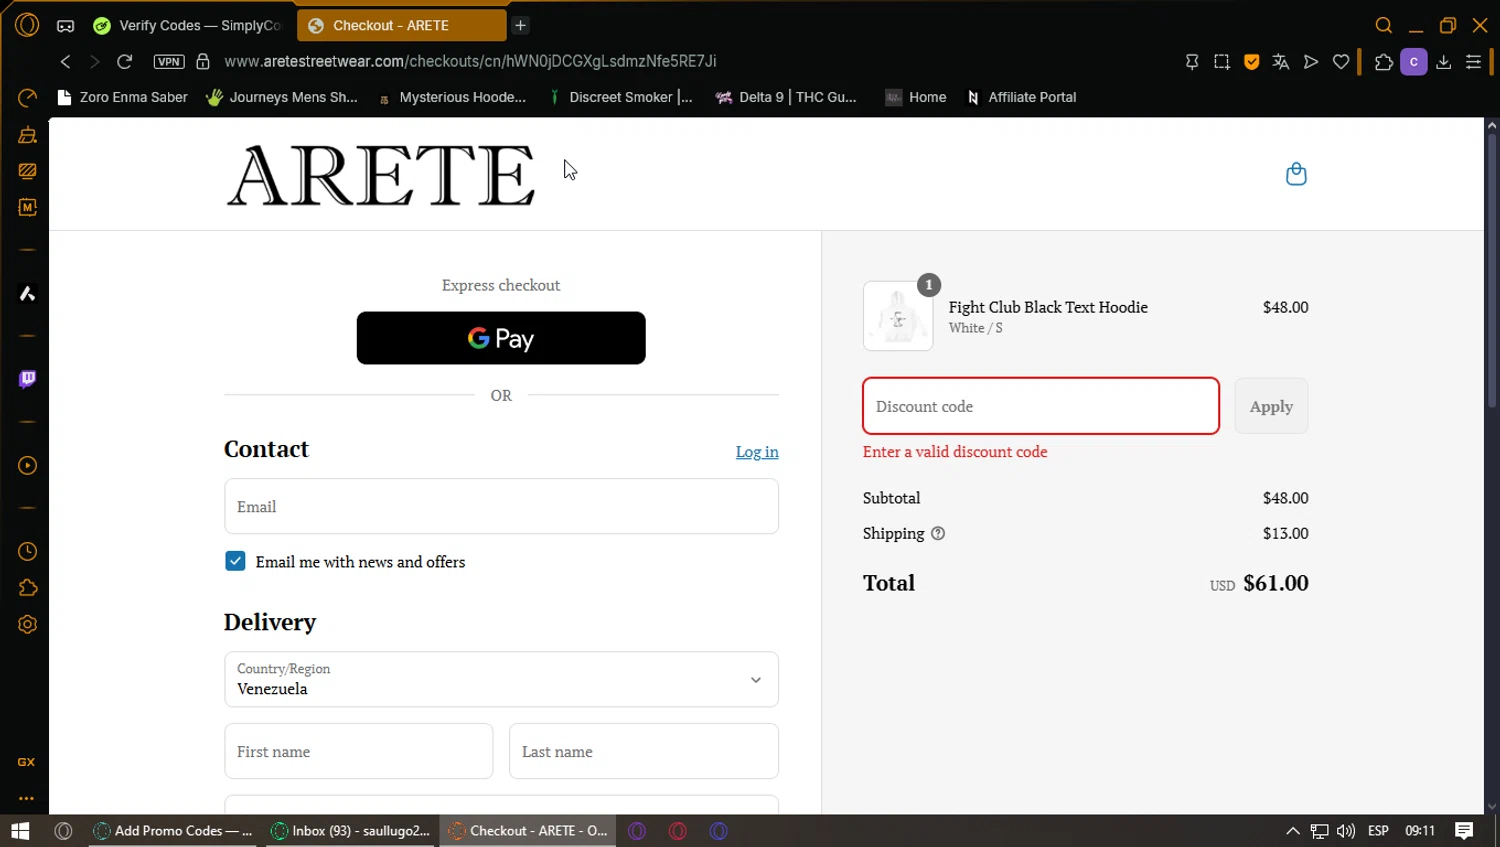This screenshot has width=1500, height=847.
Task: Go back to the previous page
Action: tap(66, 62)
